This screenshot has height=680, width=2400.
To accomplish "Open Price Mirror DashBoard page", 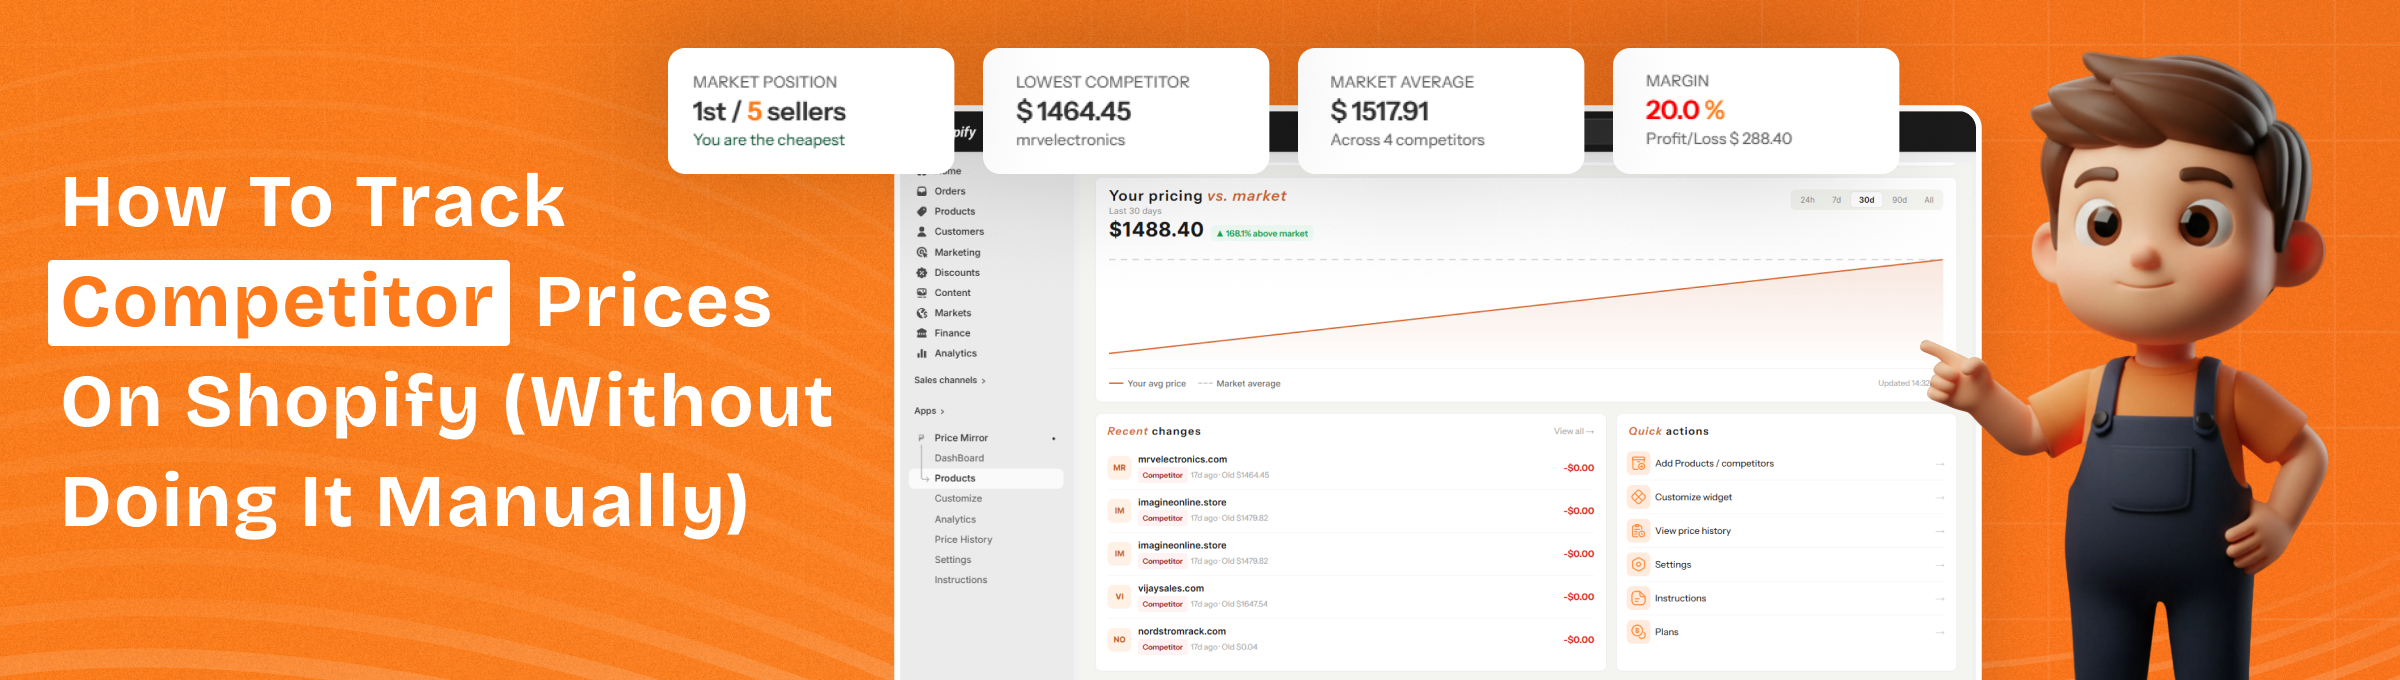I will tap(959, 458).
